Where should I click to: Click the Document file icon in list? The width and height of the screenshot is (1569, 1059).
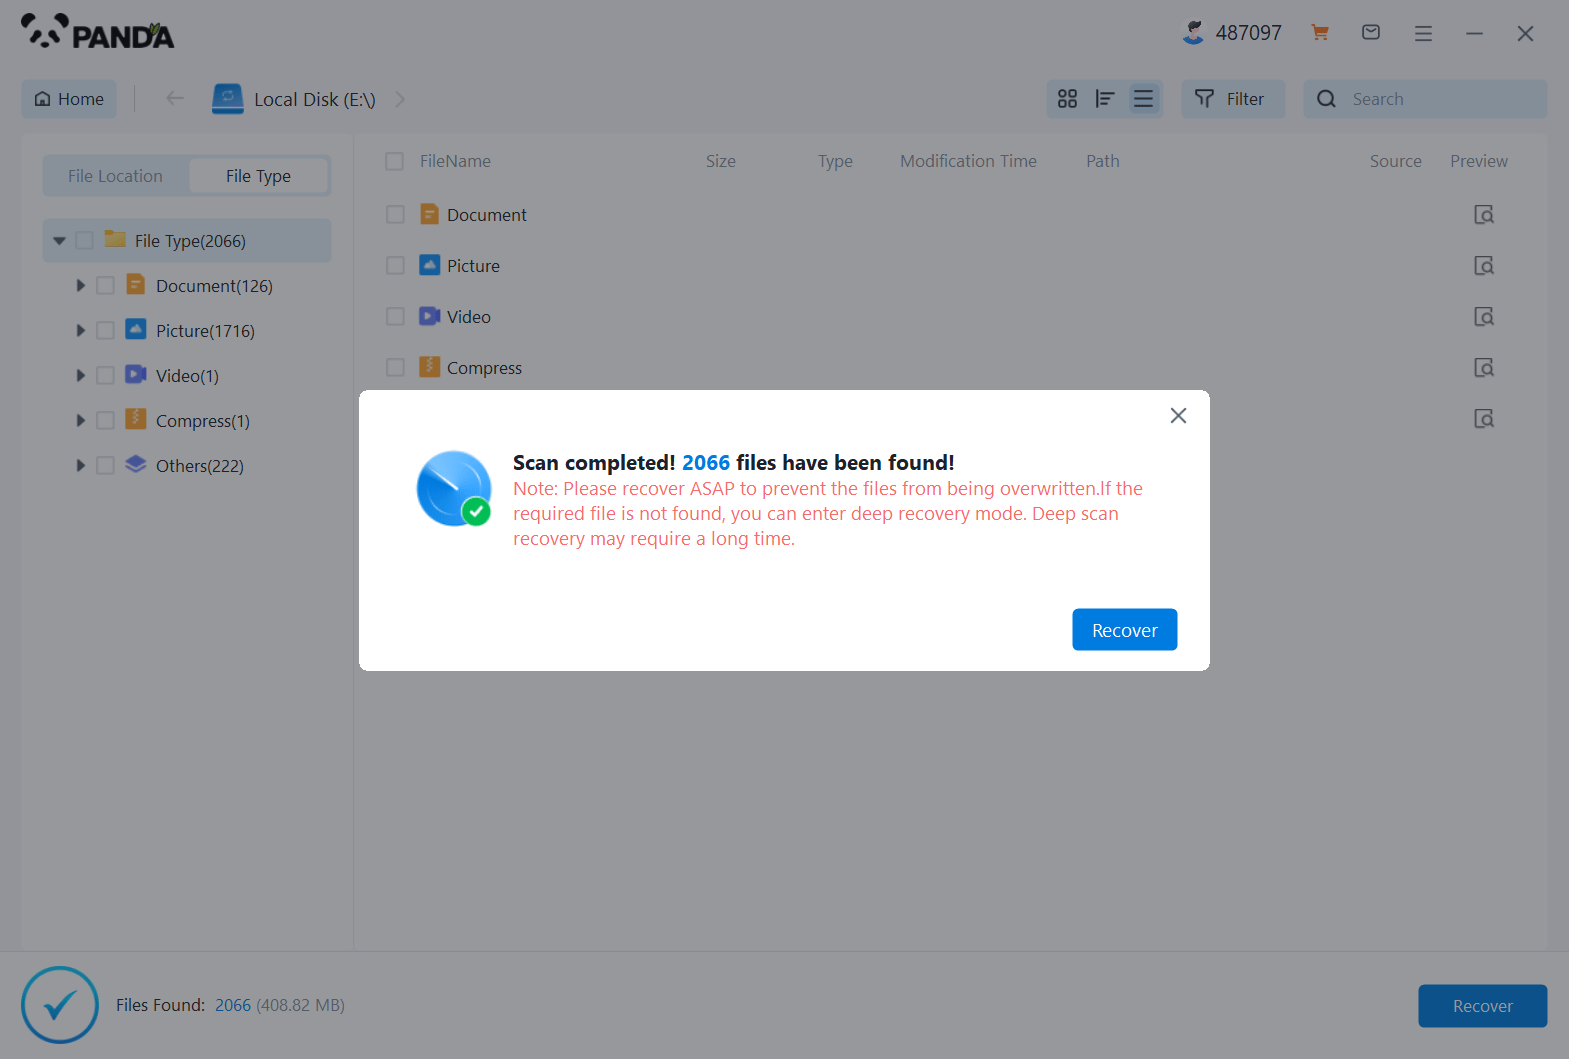[x=430, y=214]
